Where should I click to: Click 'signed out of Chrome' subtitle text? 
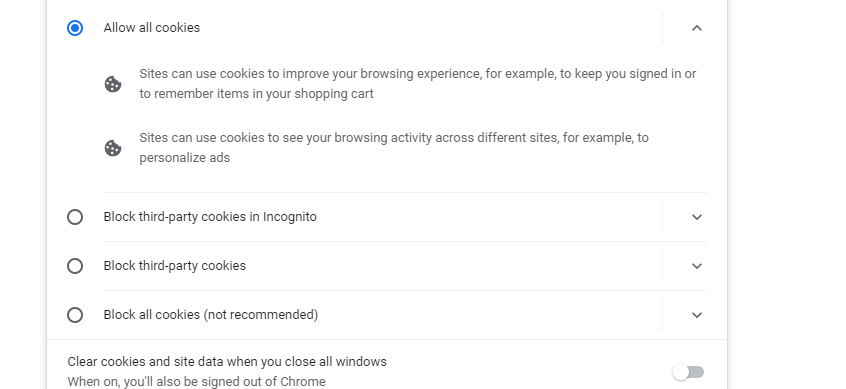click(x=196, y=381)
